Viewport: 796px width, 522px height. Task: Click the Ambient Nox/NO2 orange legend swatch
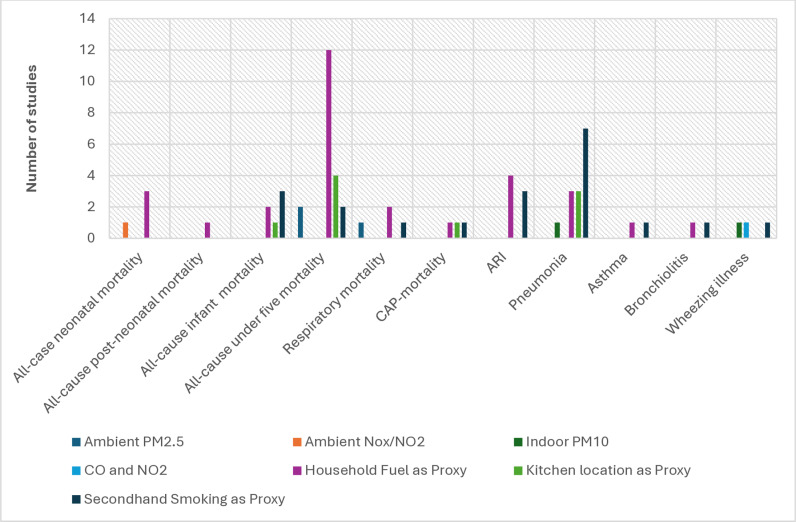pyautogui.click(x=297, y=442)
